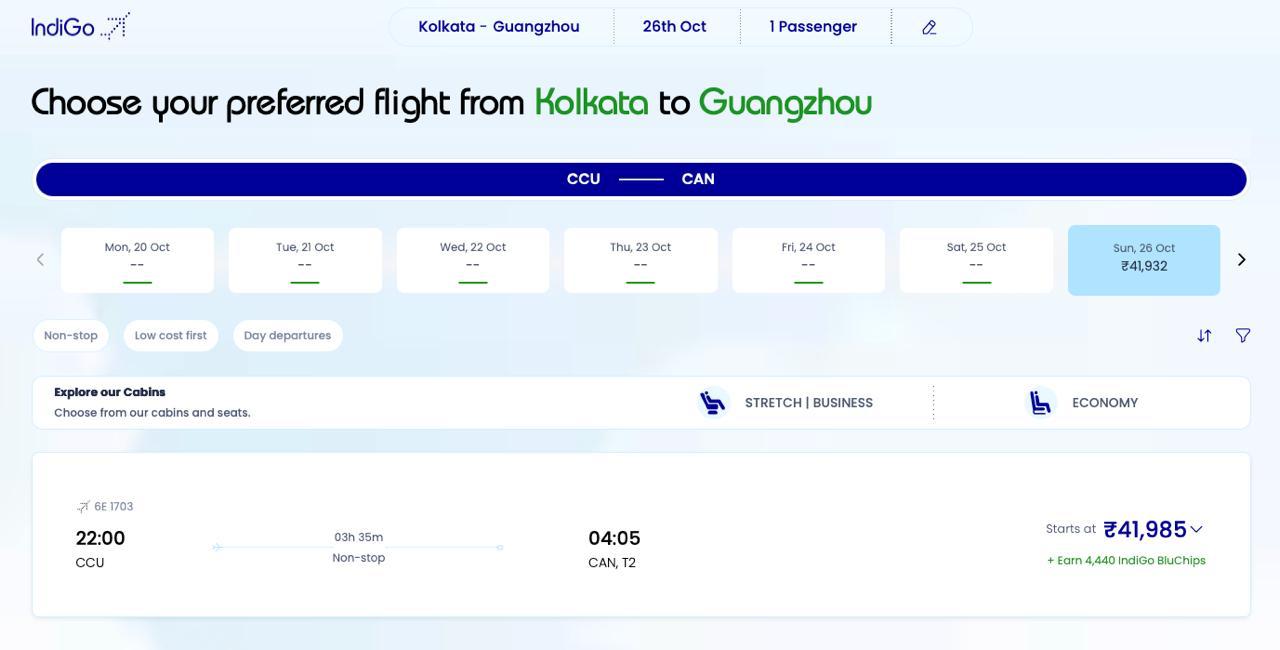Screen dimensions: 1280x650
Task: Click the Earn 4,440 IndiGo BluChips link
Action: click(x=1126, y=561)
